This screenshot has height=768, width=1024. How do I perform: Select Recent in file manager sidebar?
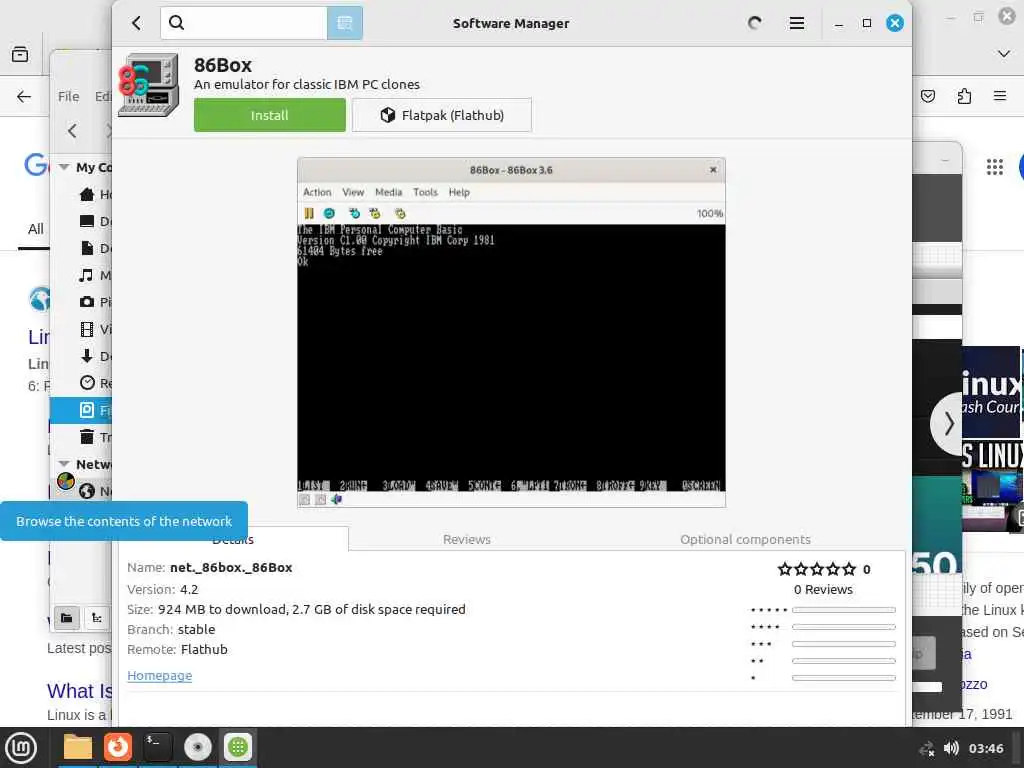point(87,383)
